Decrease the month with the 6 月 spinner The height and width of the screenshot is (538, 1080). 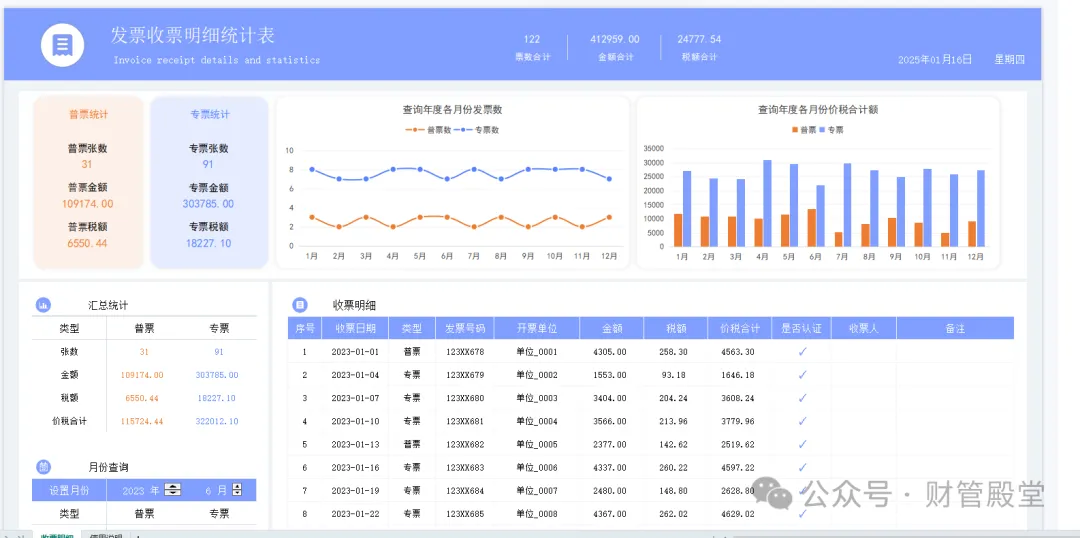coord(238,493)
